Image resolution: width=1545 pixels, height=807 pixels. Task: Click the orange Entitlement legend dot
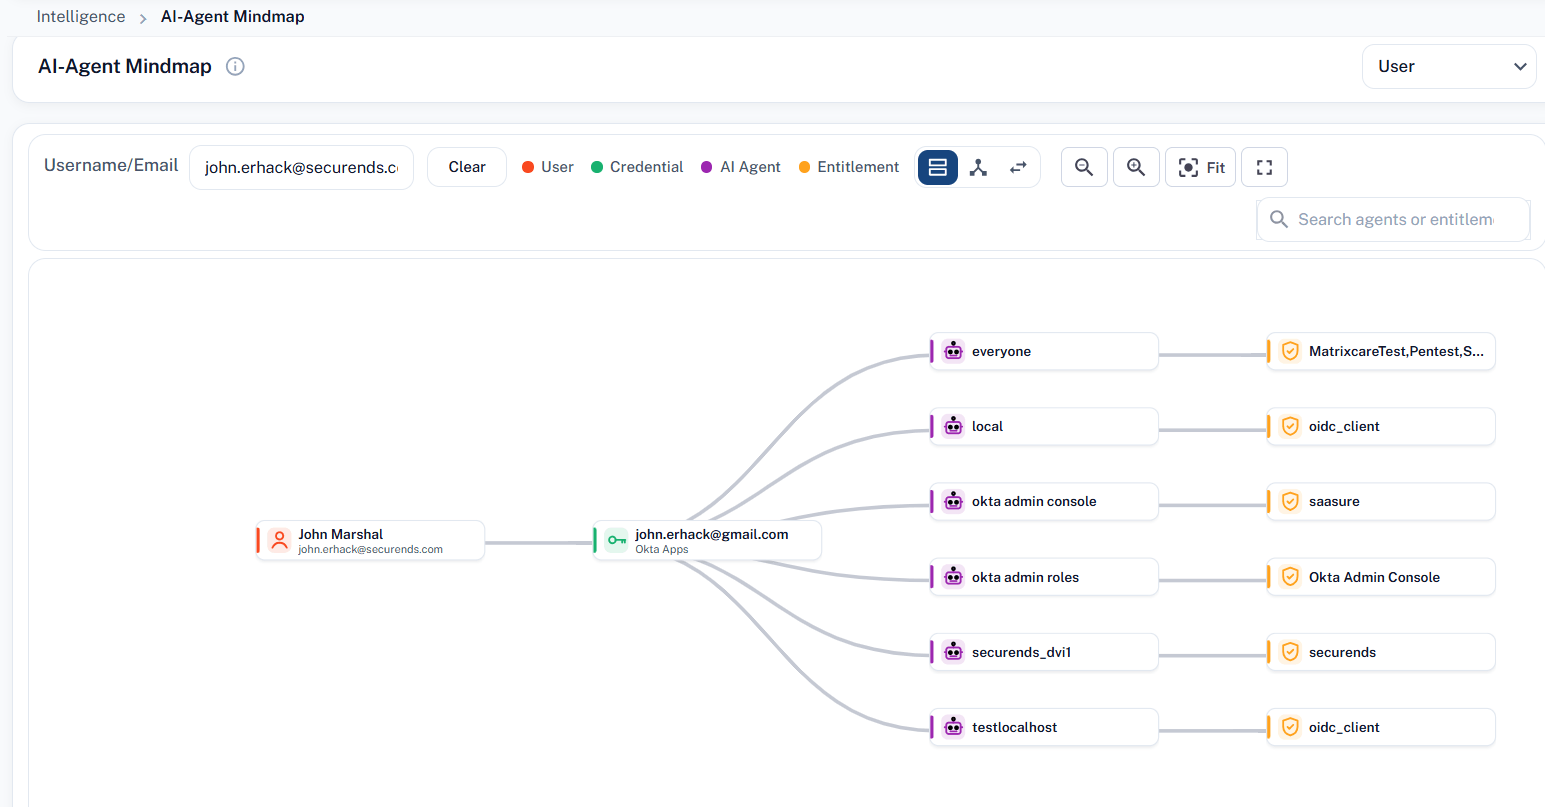(804, 167)
